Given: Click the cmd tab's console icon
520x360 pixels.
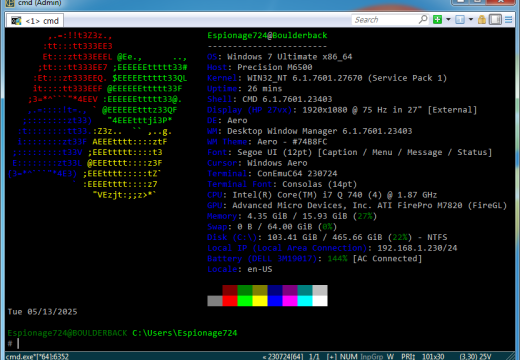Looking at the screenshot, I should [16, 21].
